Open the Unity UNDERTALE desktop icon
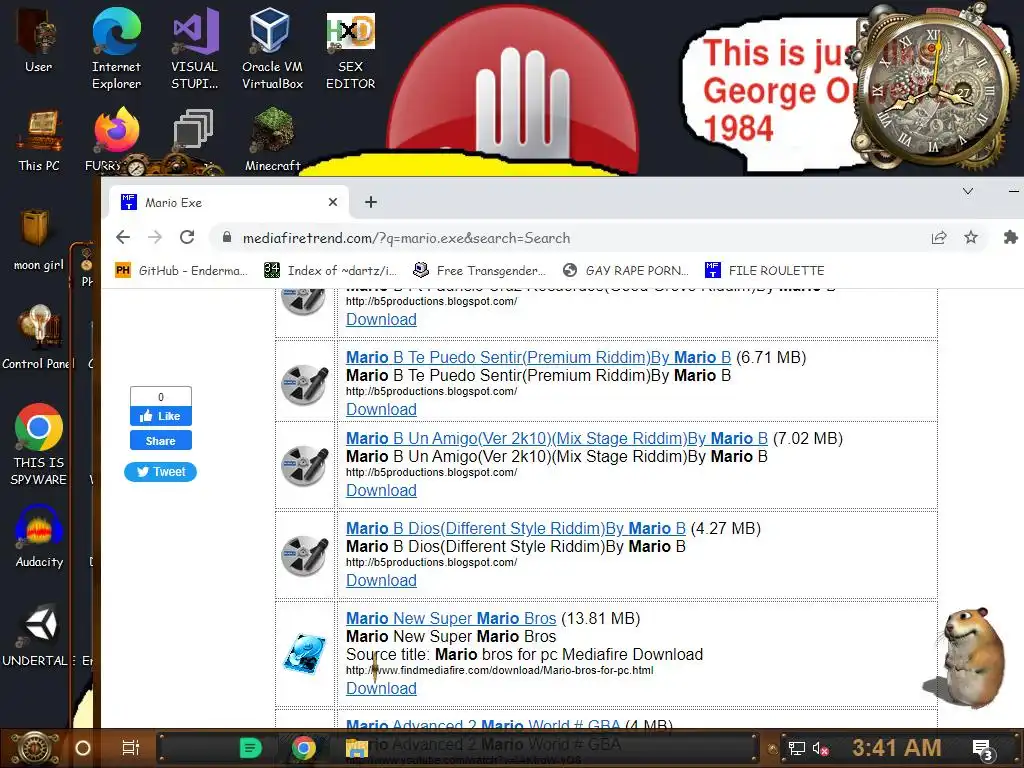 tap(39, 635)
